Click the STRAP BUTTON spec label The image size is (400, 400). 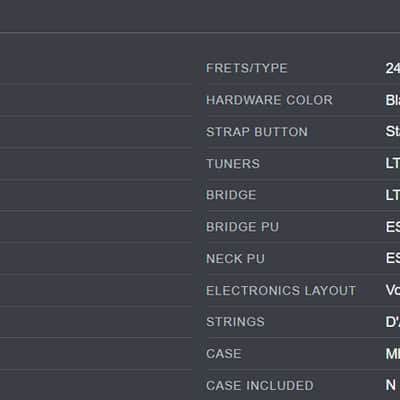[x=257, y=132]
